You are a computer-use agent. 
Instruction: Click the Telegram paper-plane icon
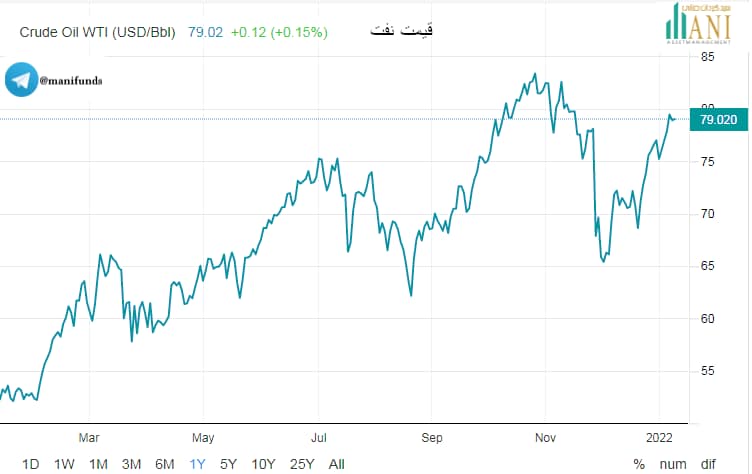(x=22, y=80)
